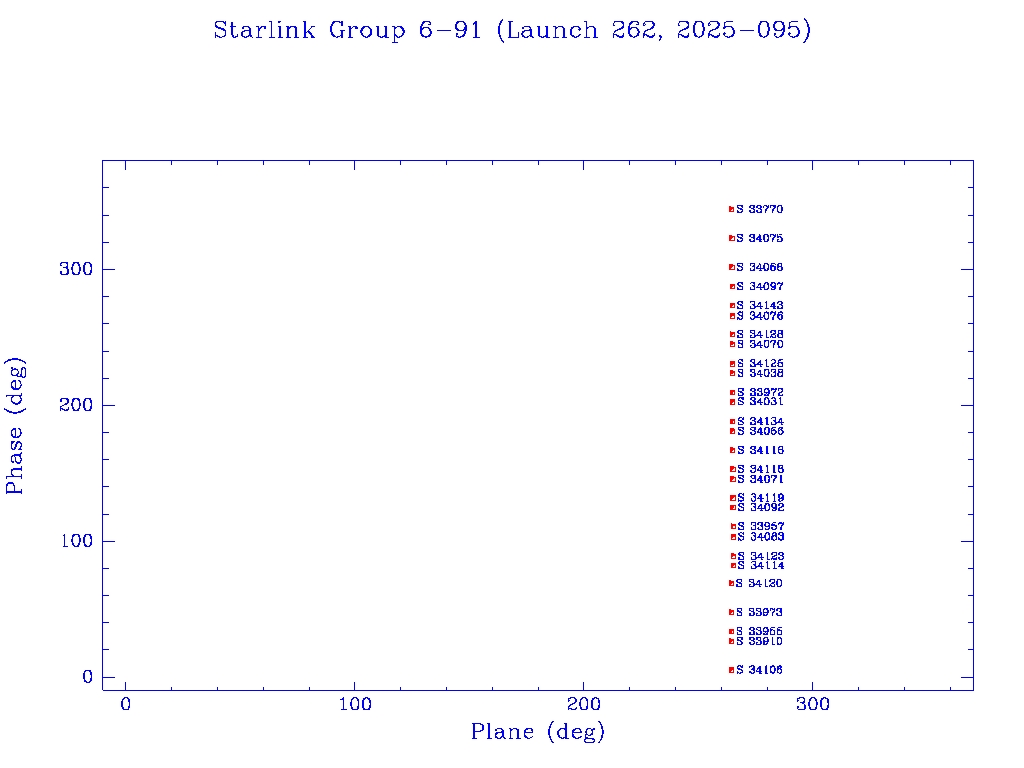Click the satellite label "S 33972"

point(760,392)
